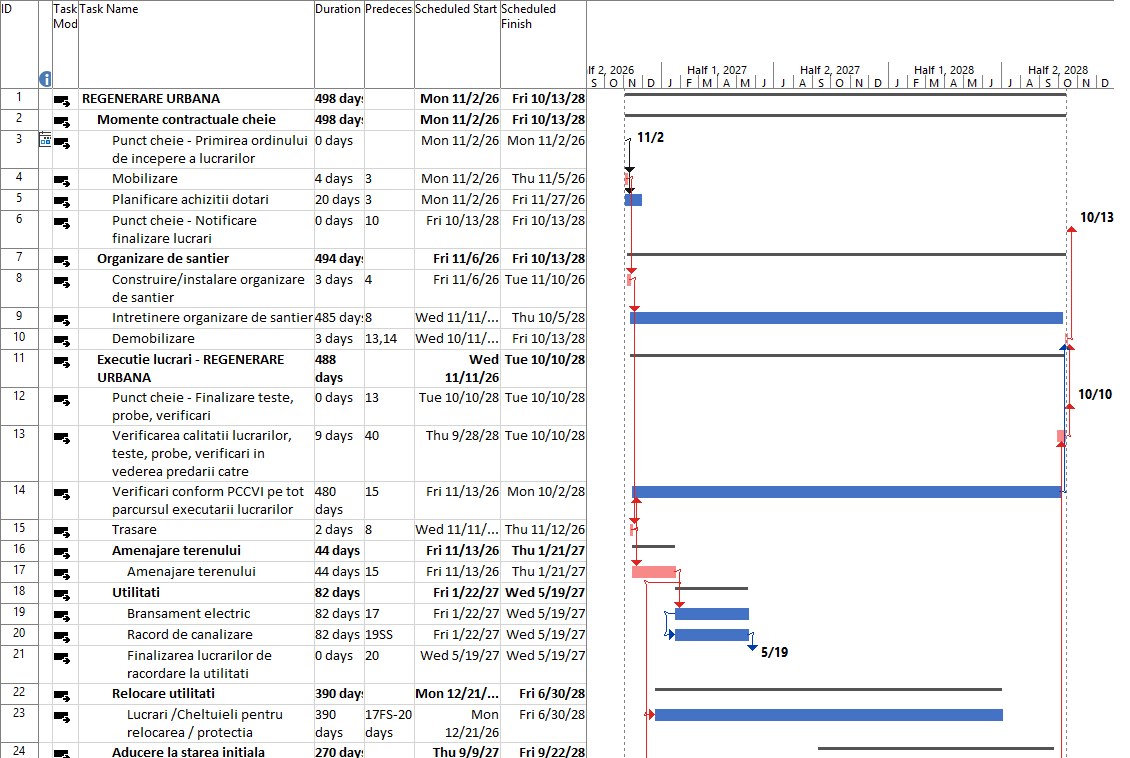
Task: Click Half 1, 2027 timescale label
Action: (x=716, y=70)
